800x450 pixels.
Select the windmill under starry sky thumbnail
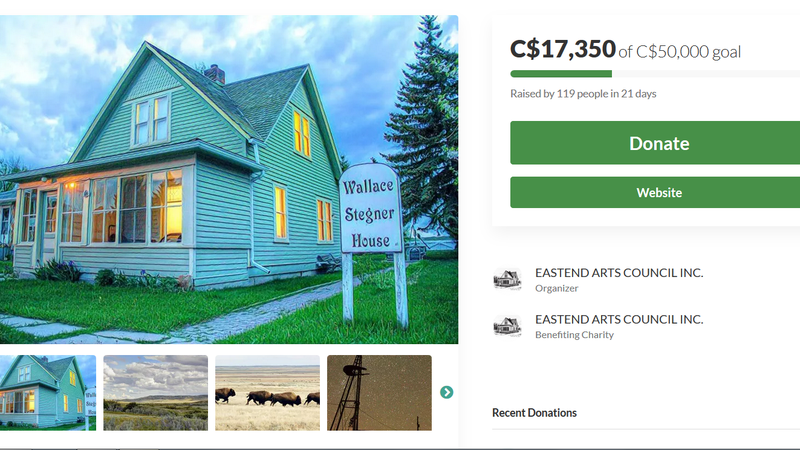pos(379,393)
